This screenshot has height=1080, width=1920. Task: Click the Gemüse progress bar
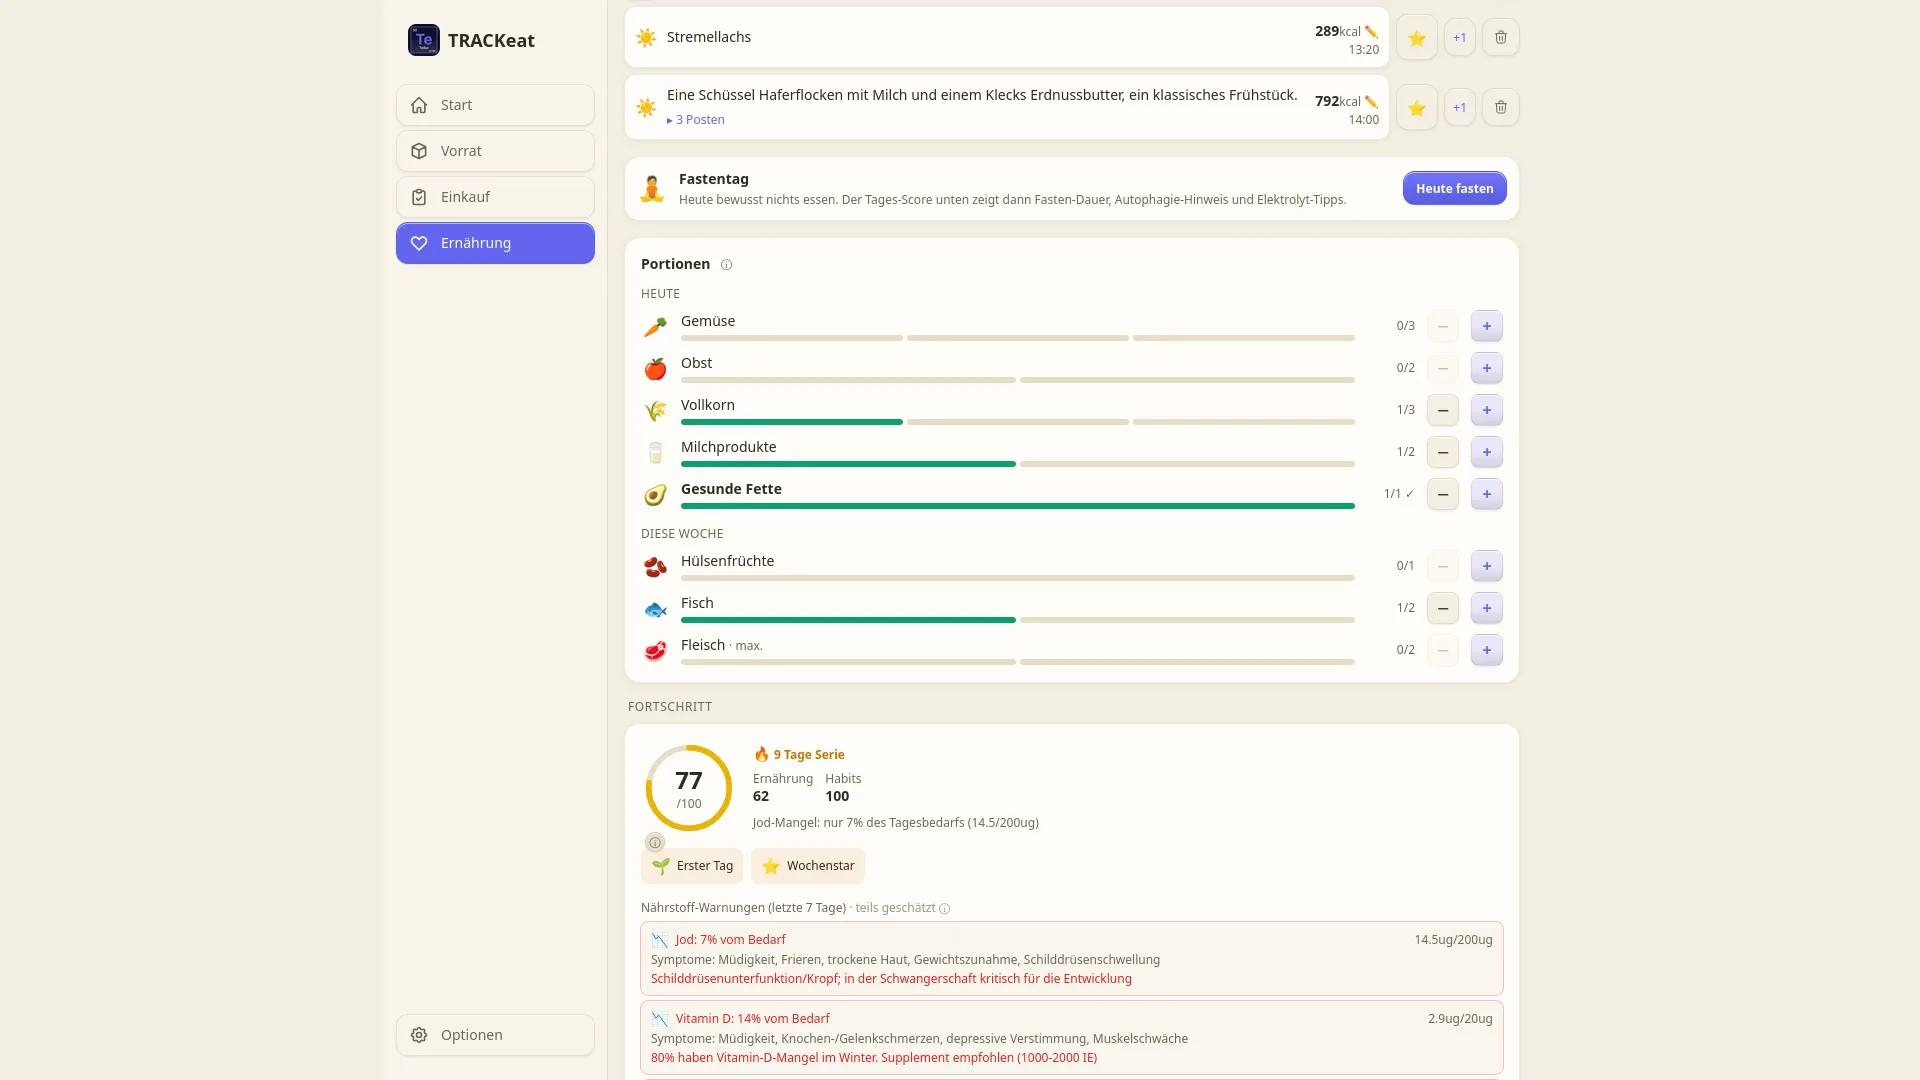pyautogui.click(x=1018, y=338)
